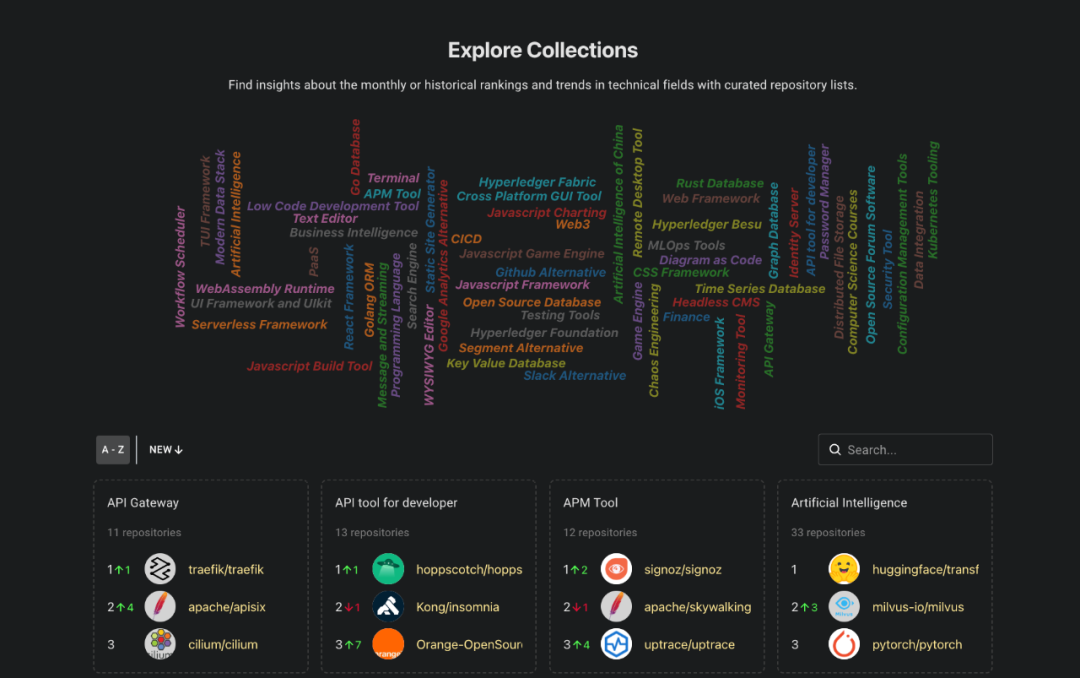This screenshot has height=678, width=1080.
Task: Click Javascript Charting in word cloud
Action: click(x=547, y=212)
